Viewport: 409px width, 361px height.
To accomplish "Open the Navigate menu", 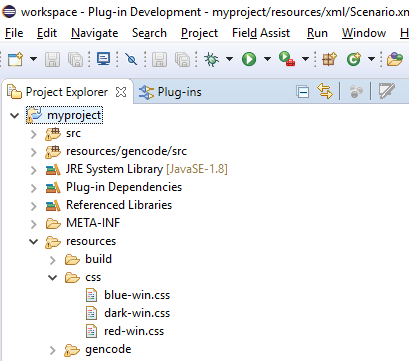I will pyautogui.click(x=95, y=33).
